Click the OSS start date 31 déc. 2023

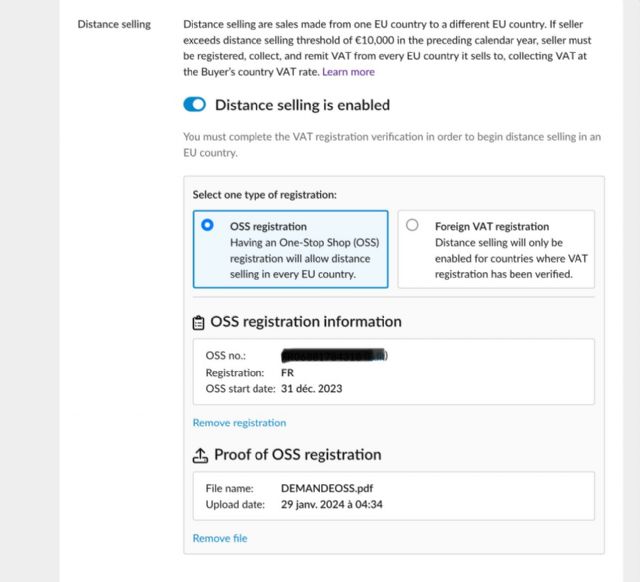[x=317, y=389]
